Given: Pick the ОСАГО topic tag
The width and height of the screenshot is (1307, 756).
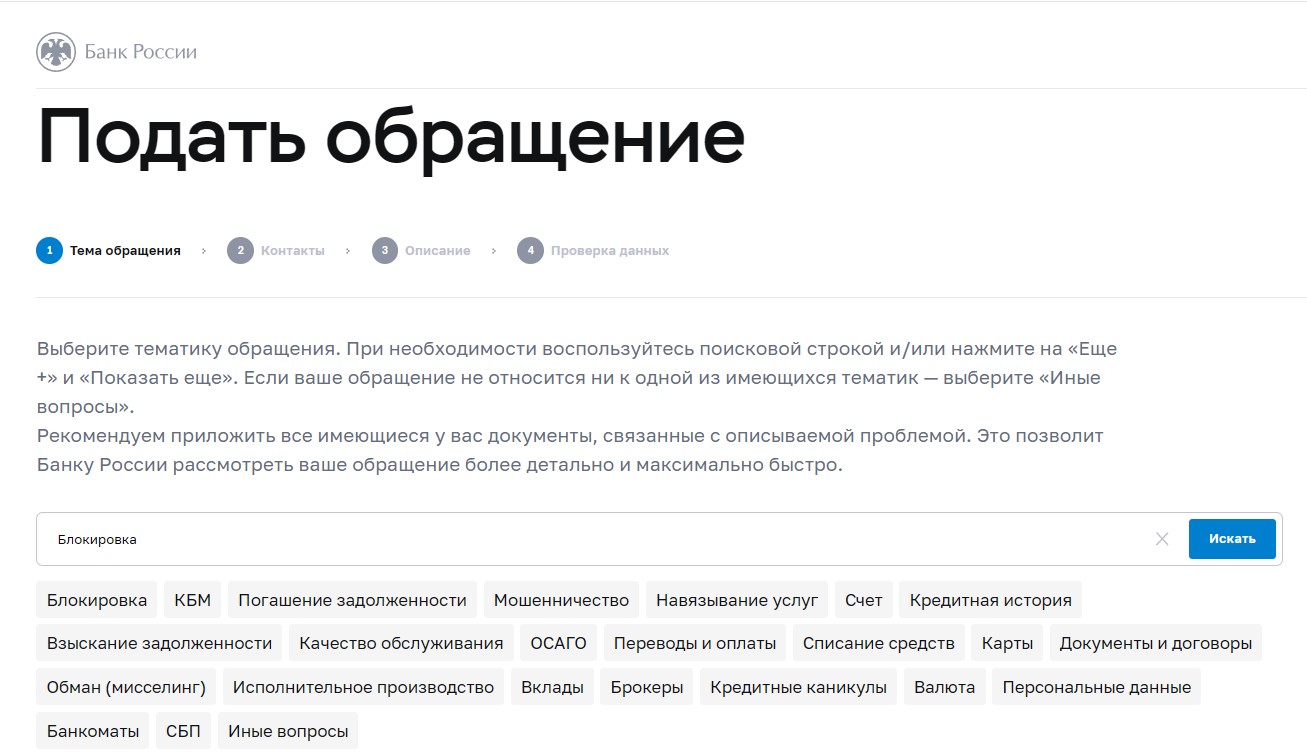Looking at the screenshot, I should (x=557, y=643).
